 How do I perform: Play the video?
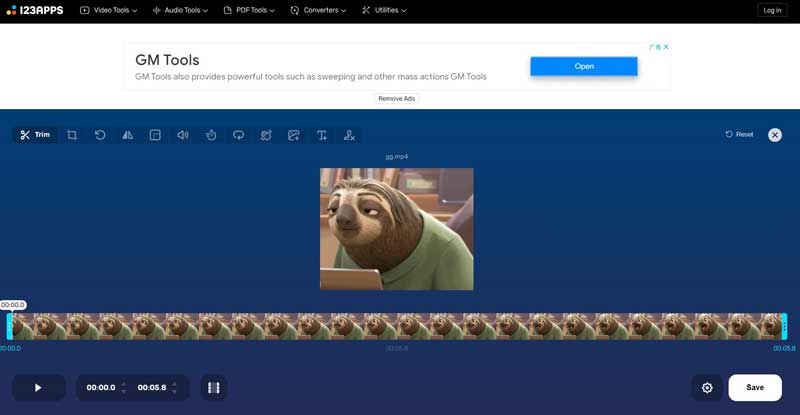coord(38,387)
